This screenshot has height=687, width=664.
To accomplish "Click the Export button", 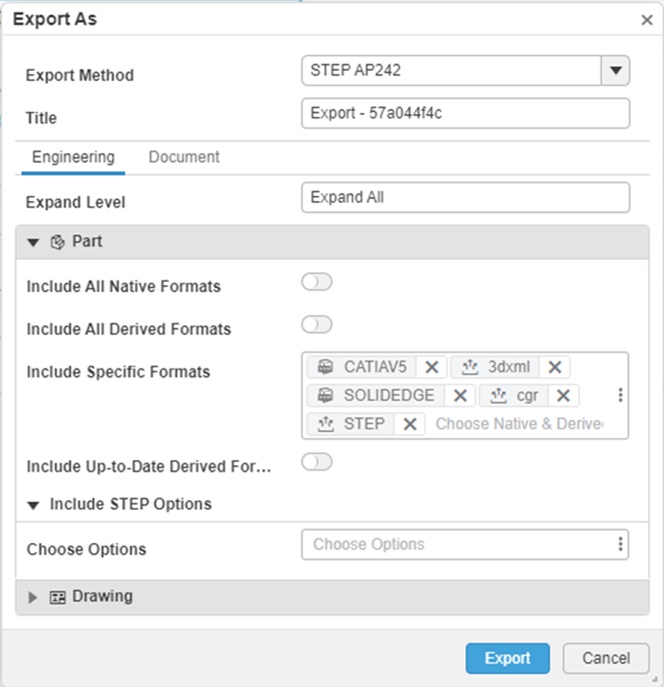I will click(507, 658).
